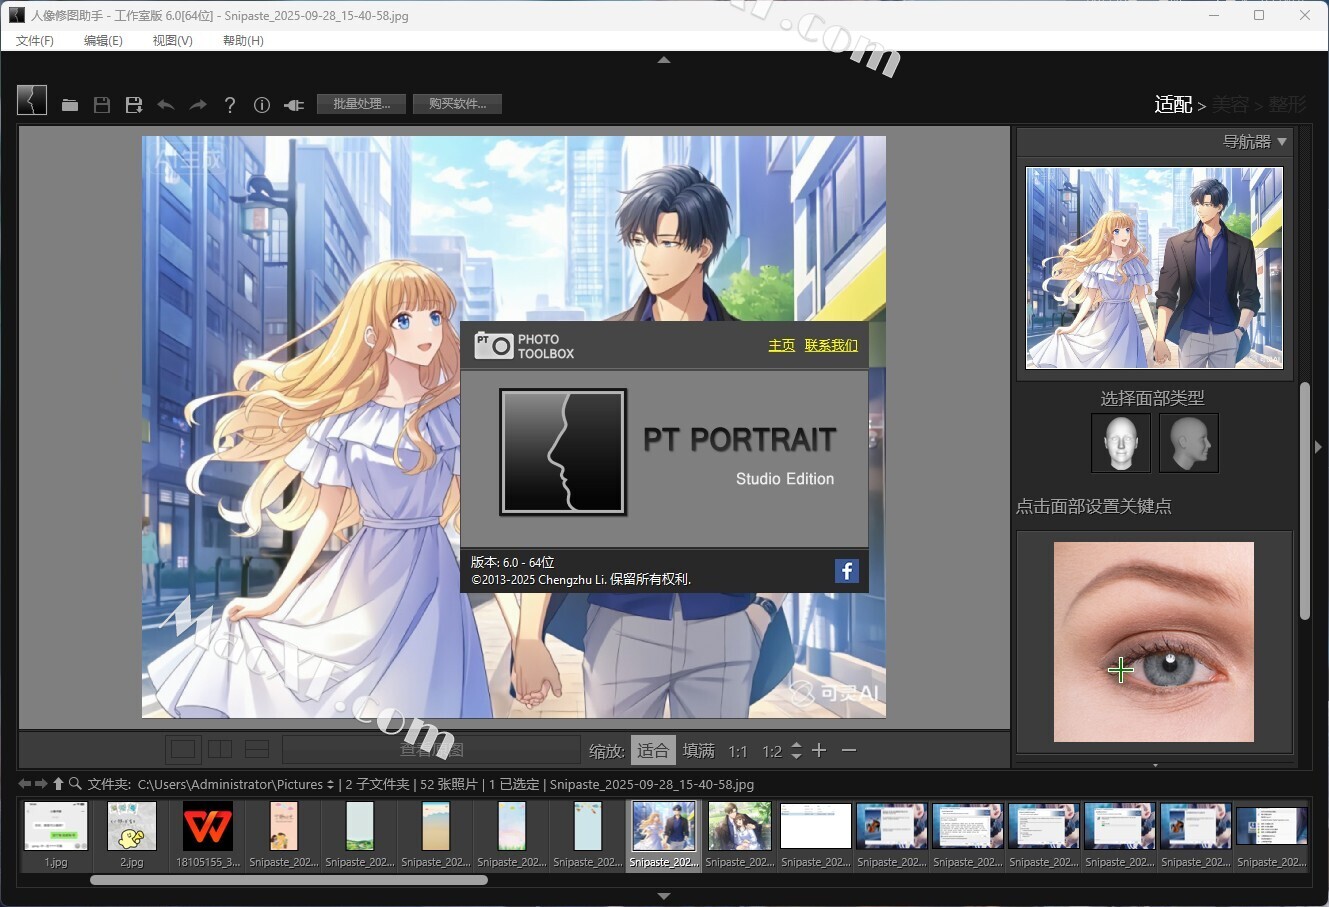This screenshot has height=907, width=1329.
Task: Click the Save As disk icon
Action: 134,105
